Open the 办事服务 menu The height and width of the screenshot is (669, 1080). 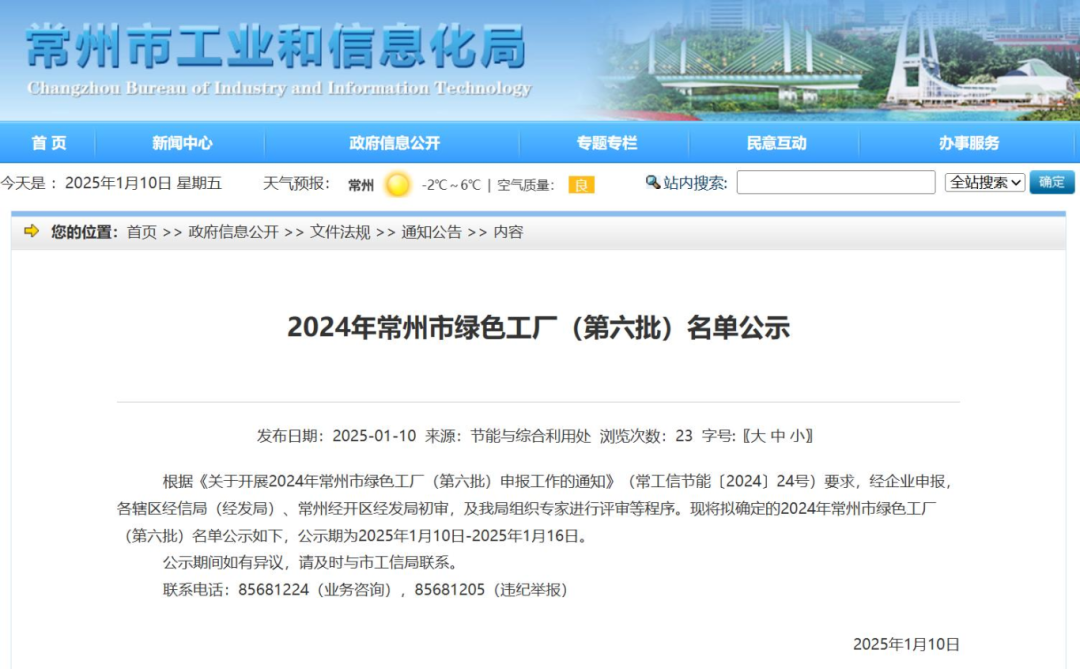[x=968, y=143]
